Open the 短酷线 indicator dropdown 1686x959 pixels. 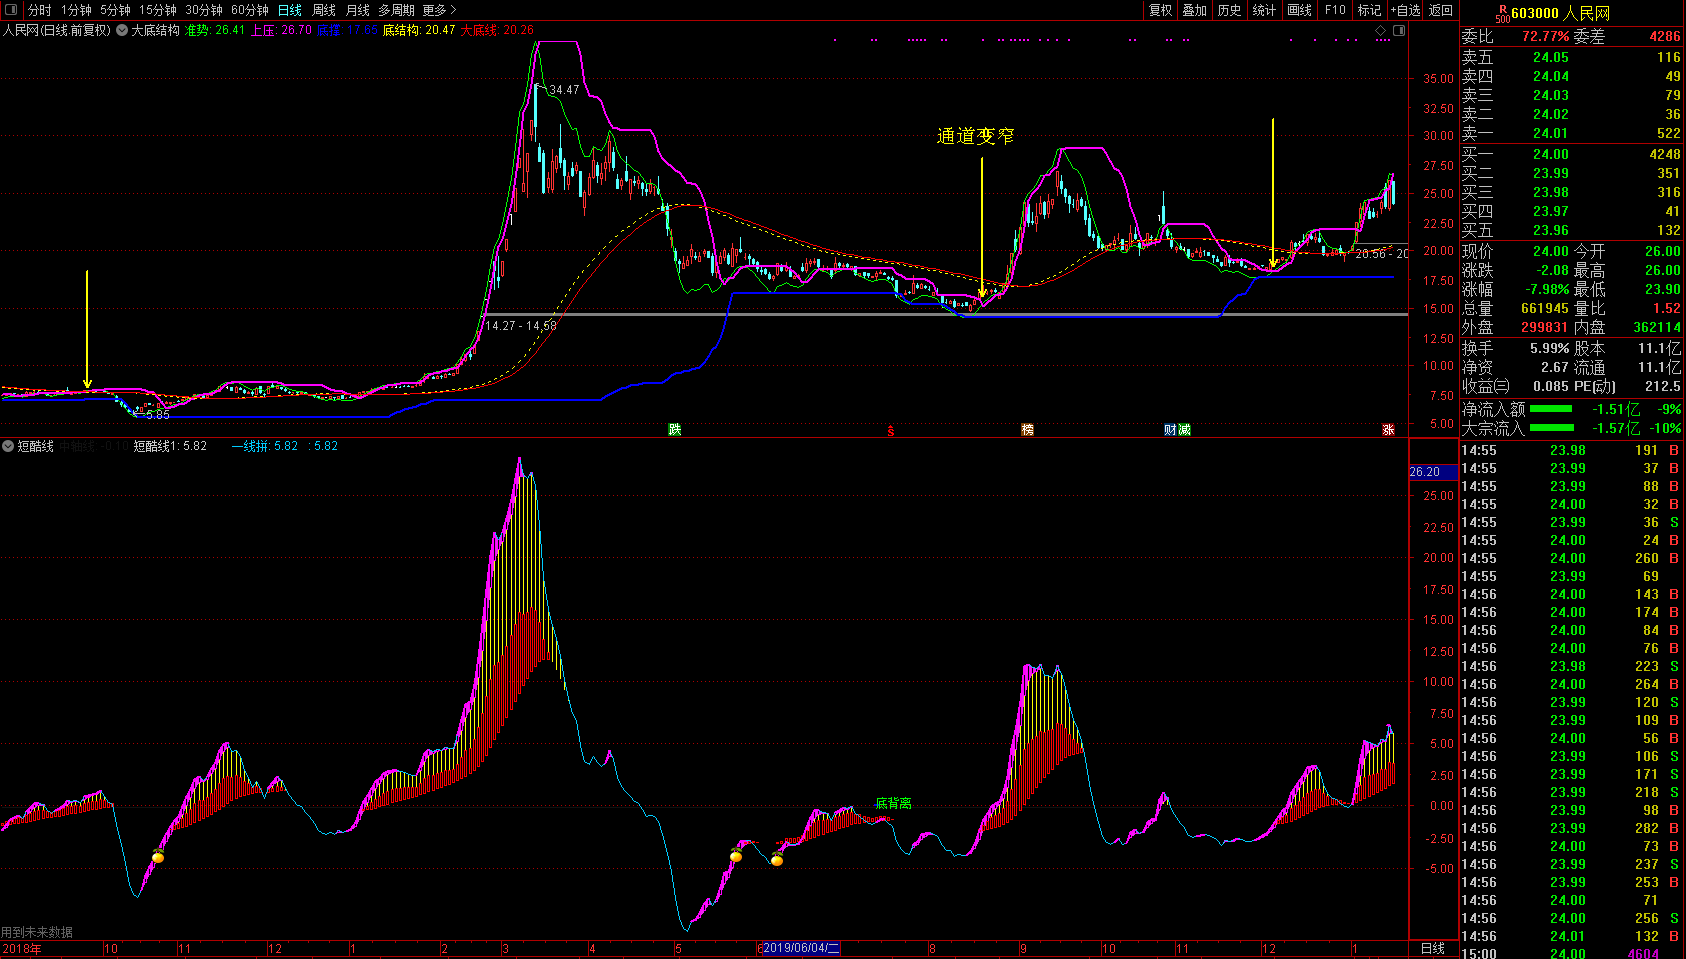8,446
